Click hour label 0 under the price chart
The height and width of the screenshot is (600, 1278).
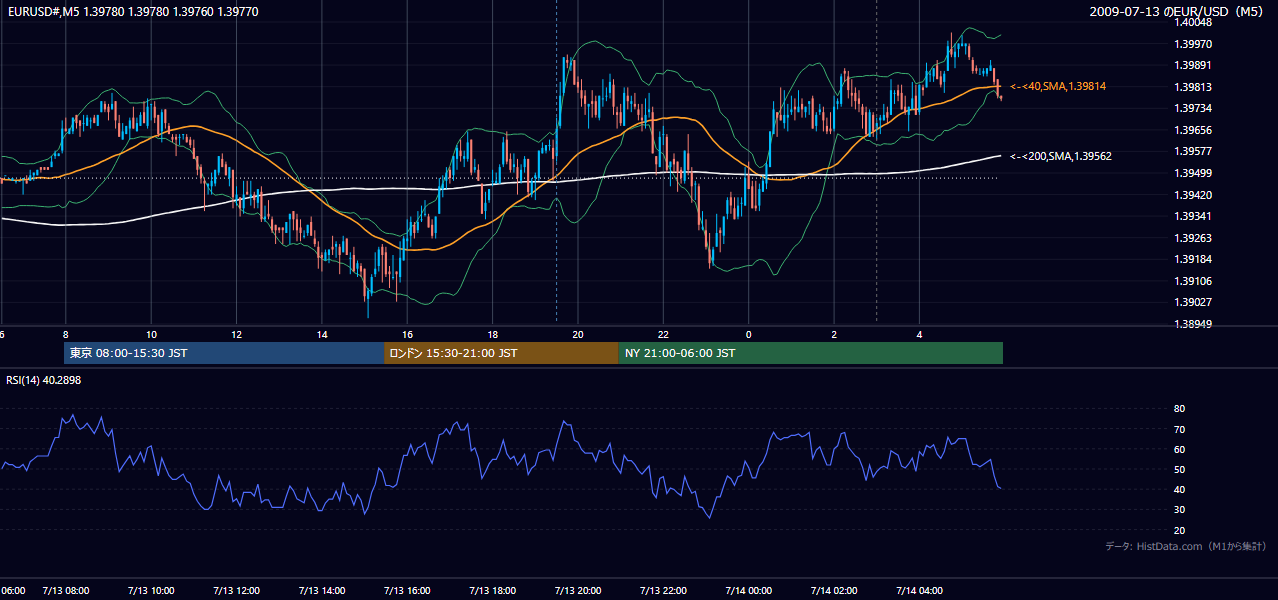tap(749, 334)
